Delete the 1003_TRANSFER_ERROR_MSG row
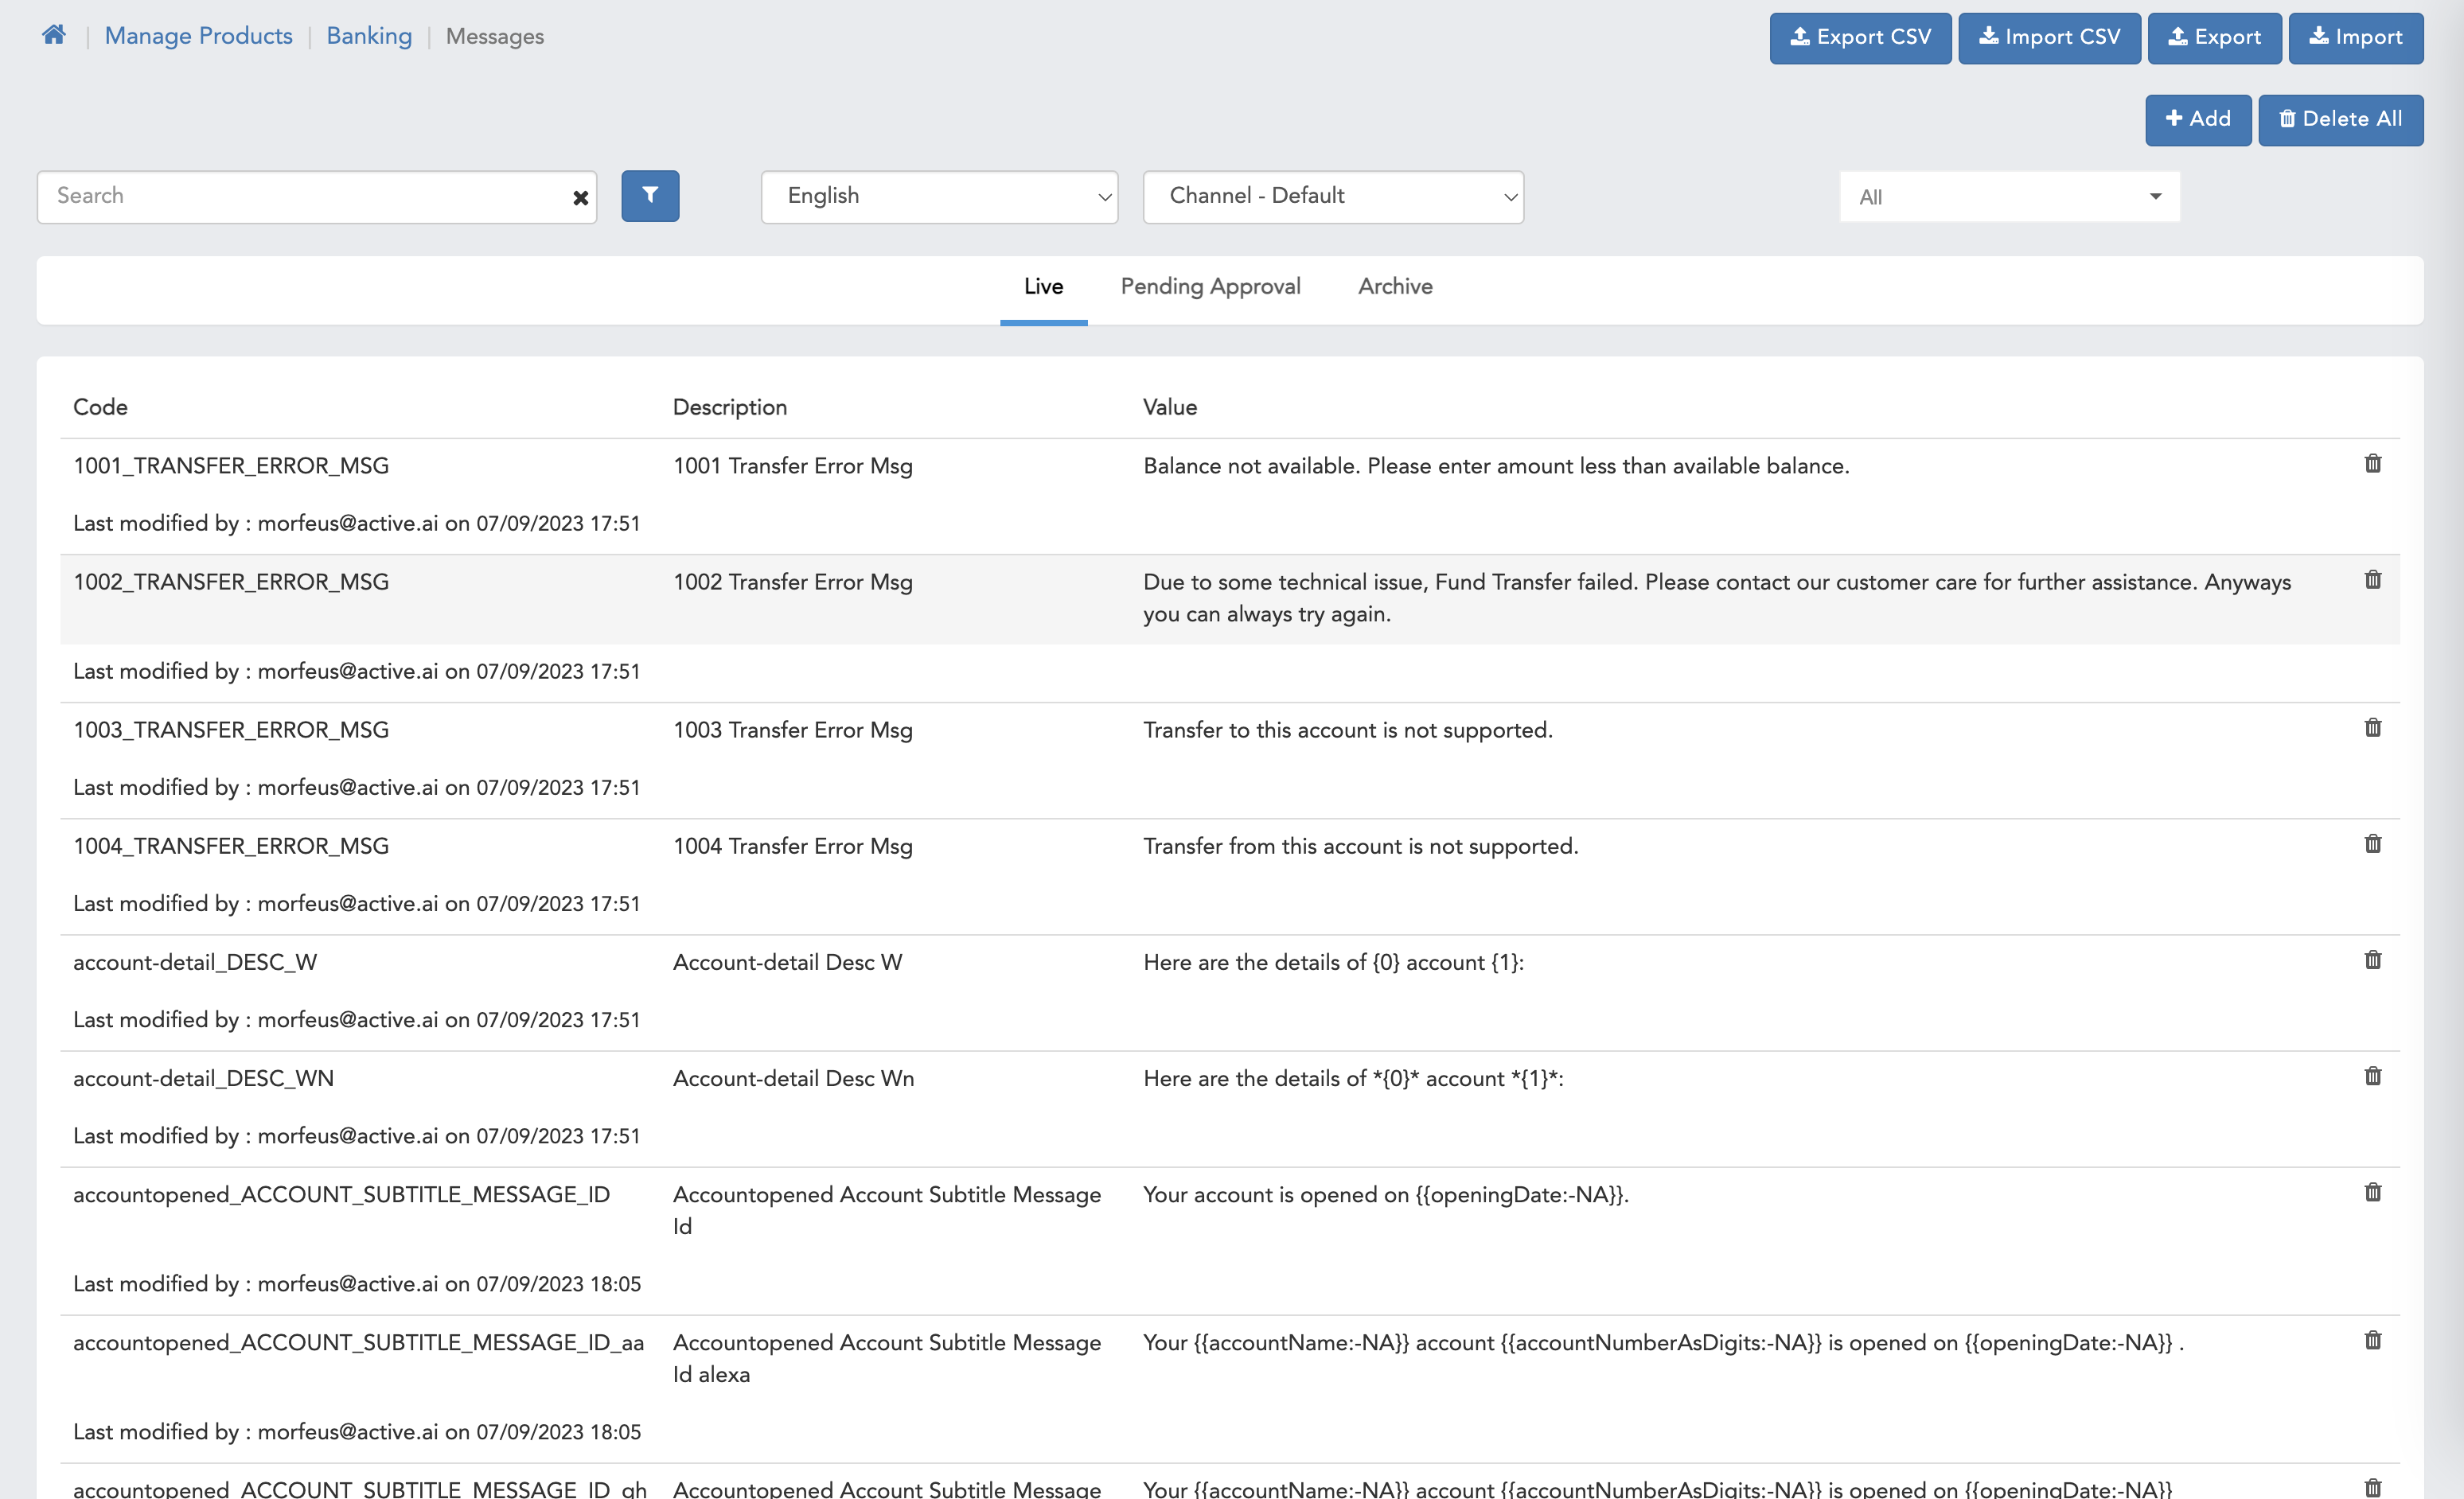2464x1499 pixels. [x=2373, y=727]
